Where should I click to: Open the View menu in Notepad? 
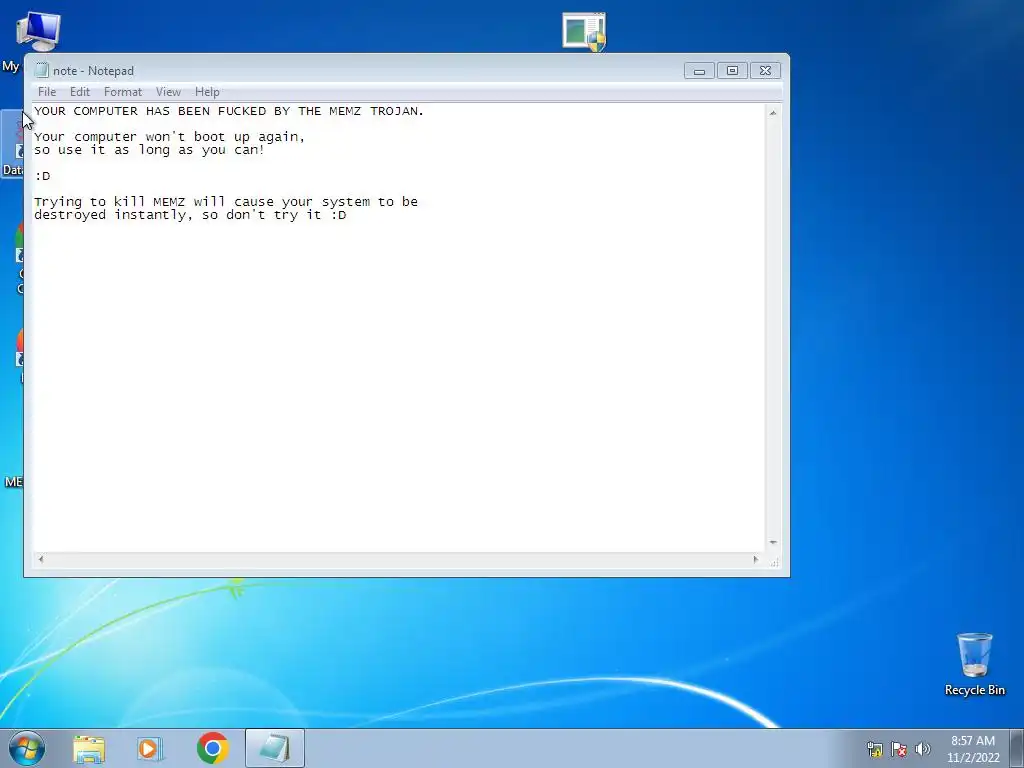pyautogui.click(x=168, y=92)
